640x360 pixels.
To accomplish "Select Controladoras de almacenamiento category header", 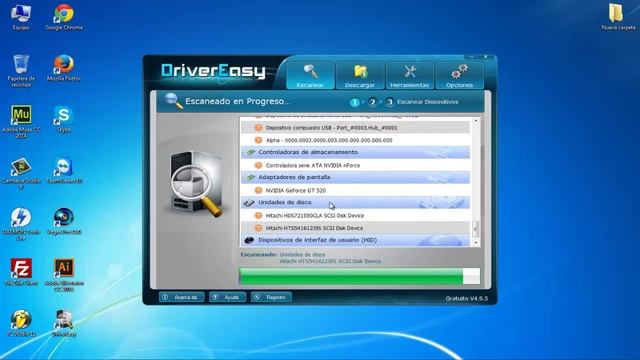I will pyautogui.click(x=355, y=152).
